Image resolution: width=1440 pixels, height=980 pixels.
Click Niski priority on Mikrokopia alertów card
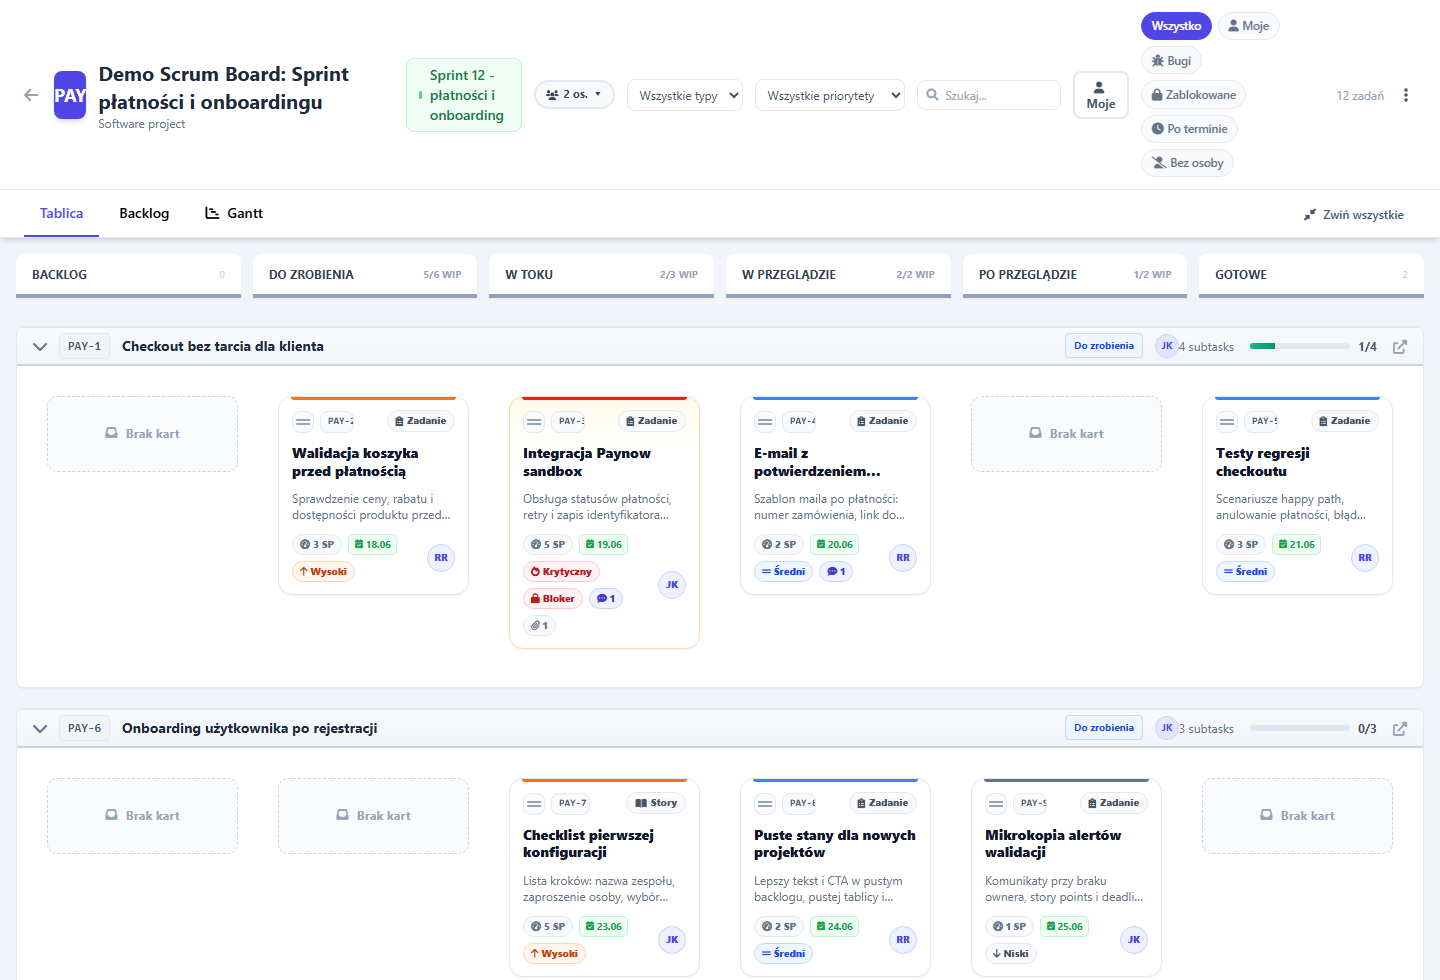click(1011, 954)
